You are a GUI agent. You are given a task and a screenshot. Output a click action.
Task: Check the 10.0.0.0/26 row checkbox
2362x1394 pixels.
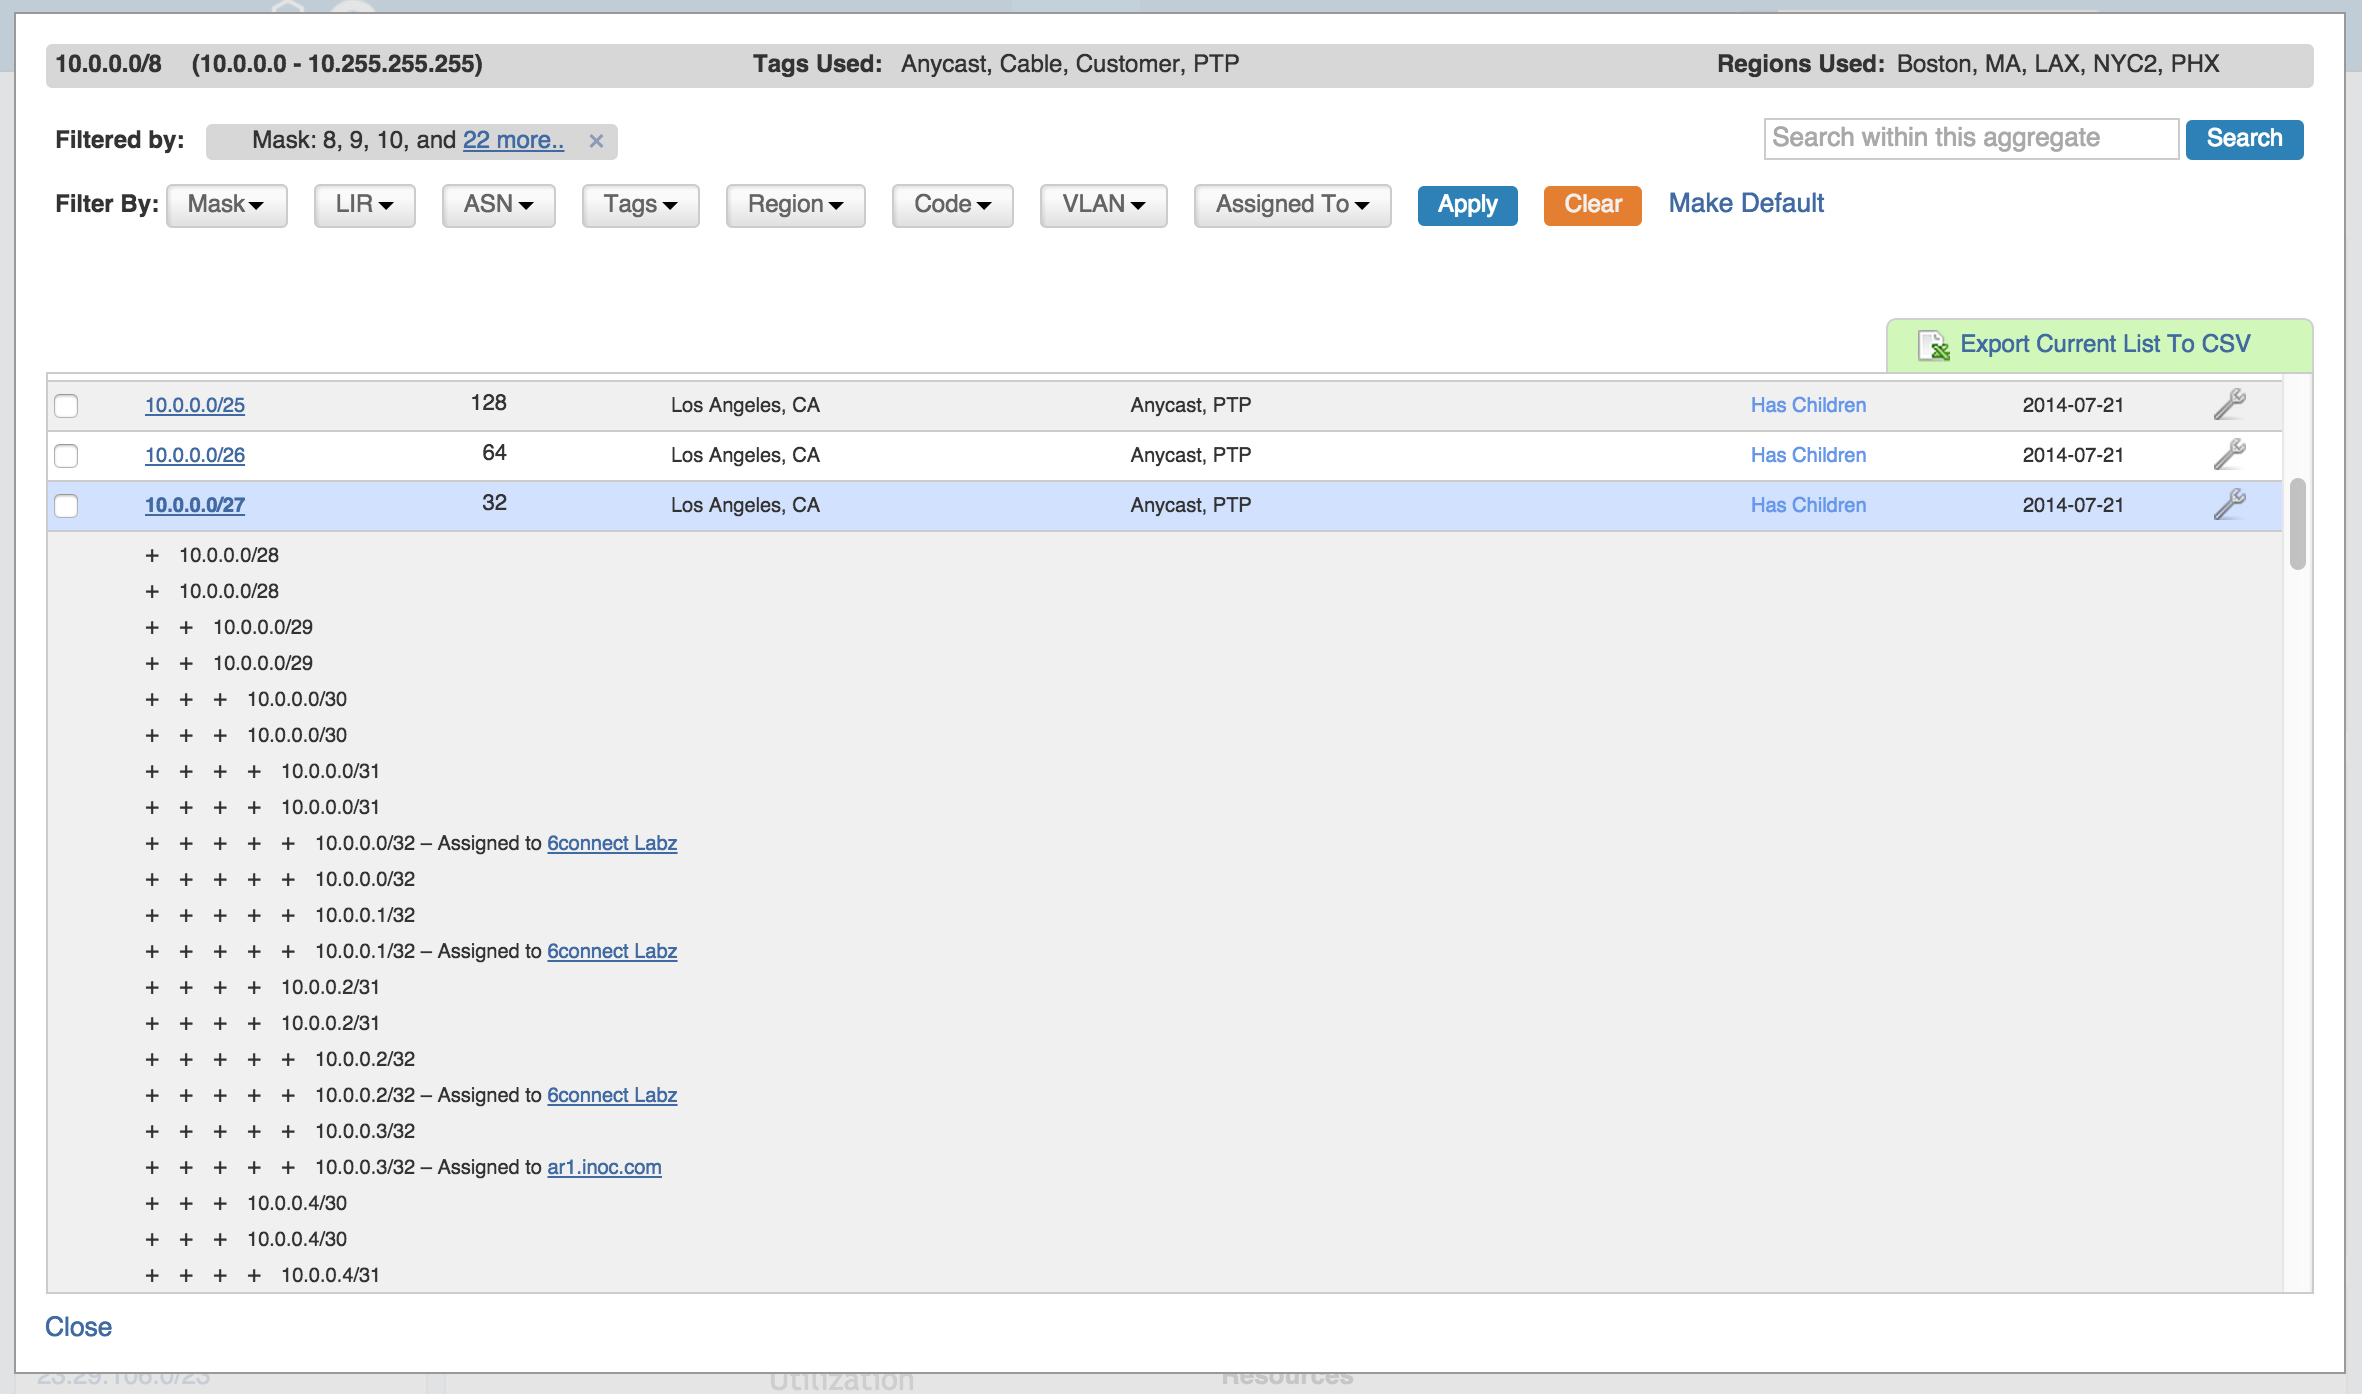pyautogui.click(x=66, y=455)
